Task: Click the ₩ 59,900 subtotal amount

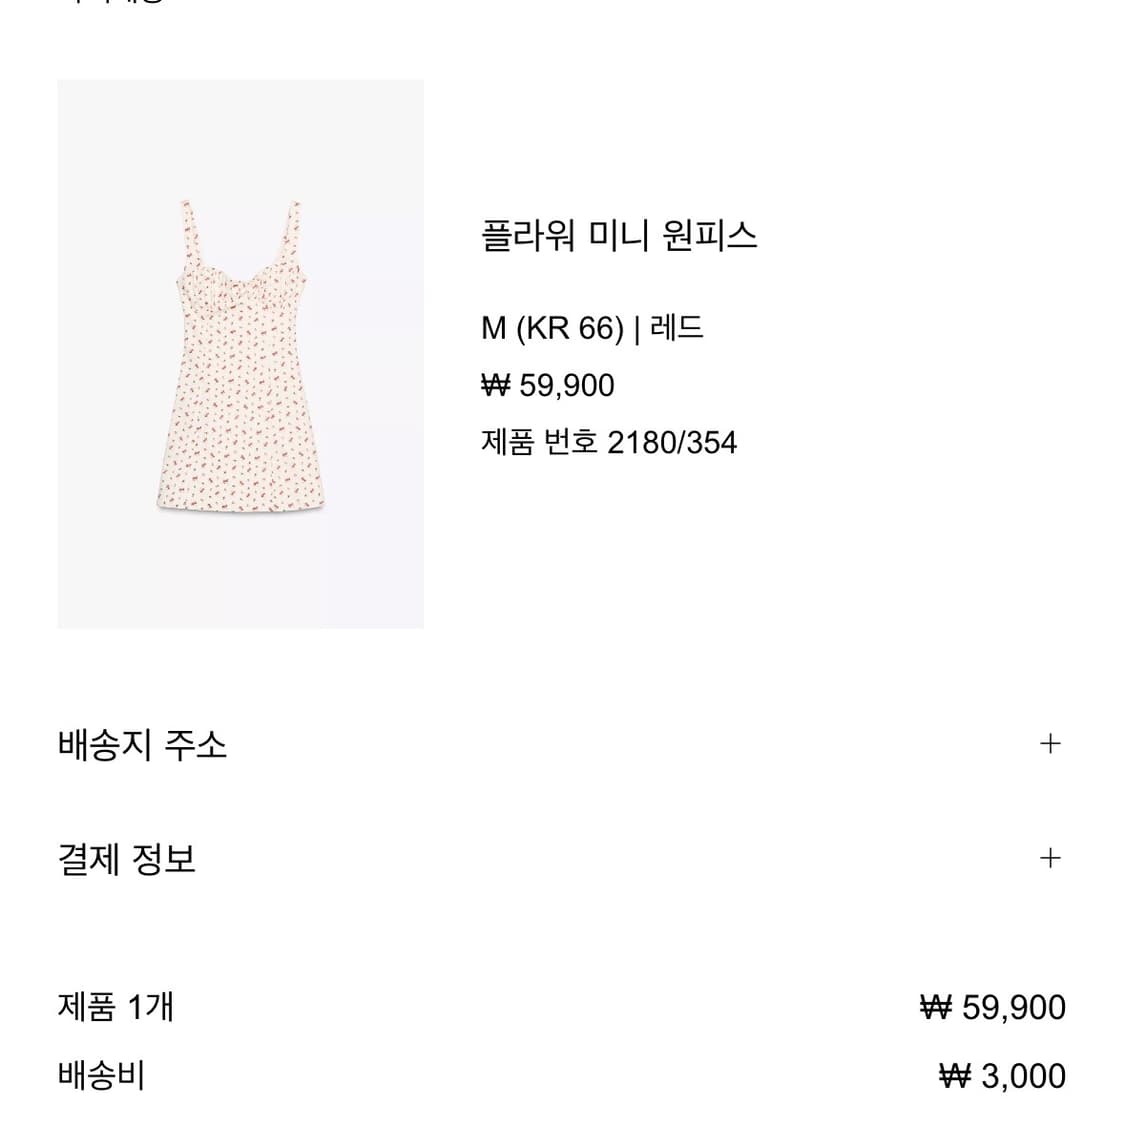Action: pos(993,1010)
